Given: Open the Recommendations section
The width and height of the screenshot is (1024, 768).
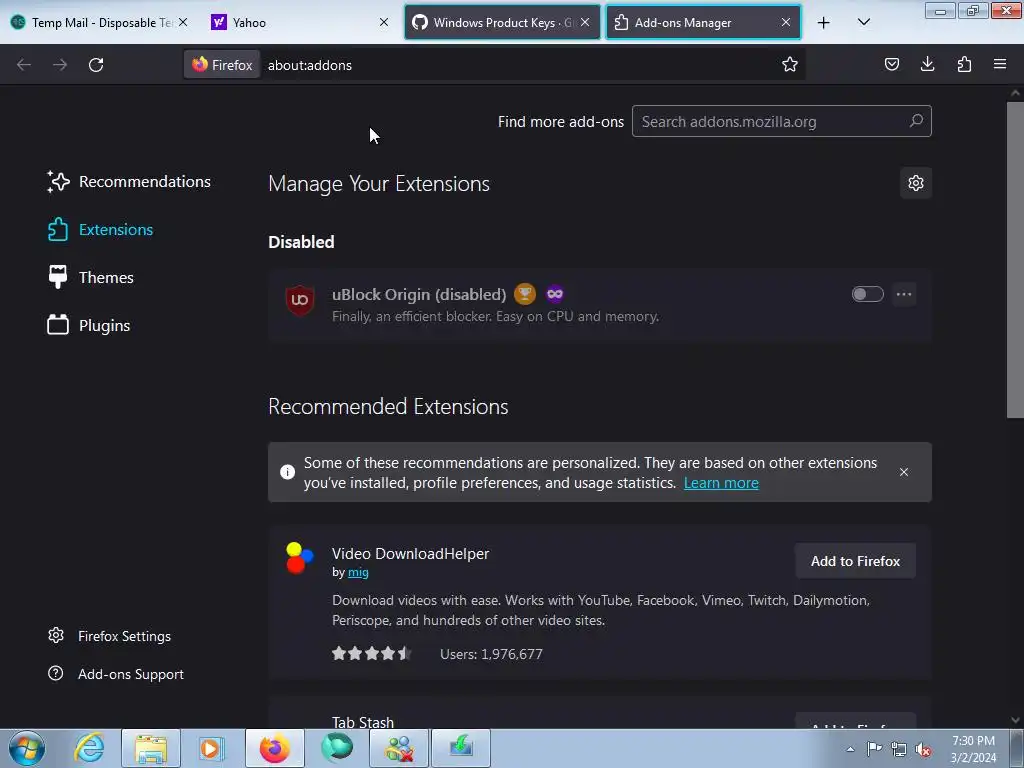Looking at the screenshot, I should pyautogui.click(x=129, y=182).
